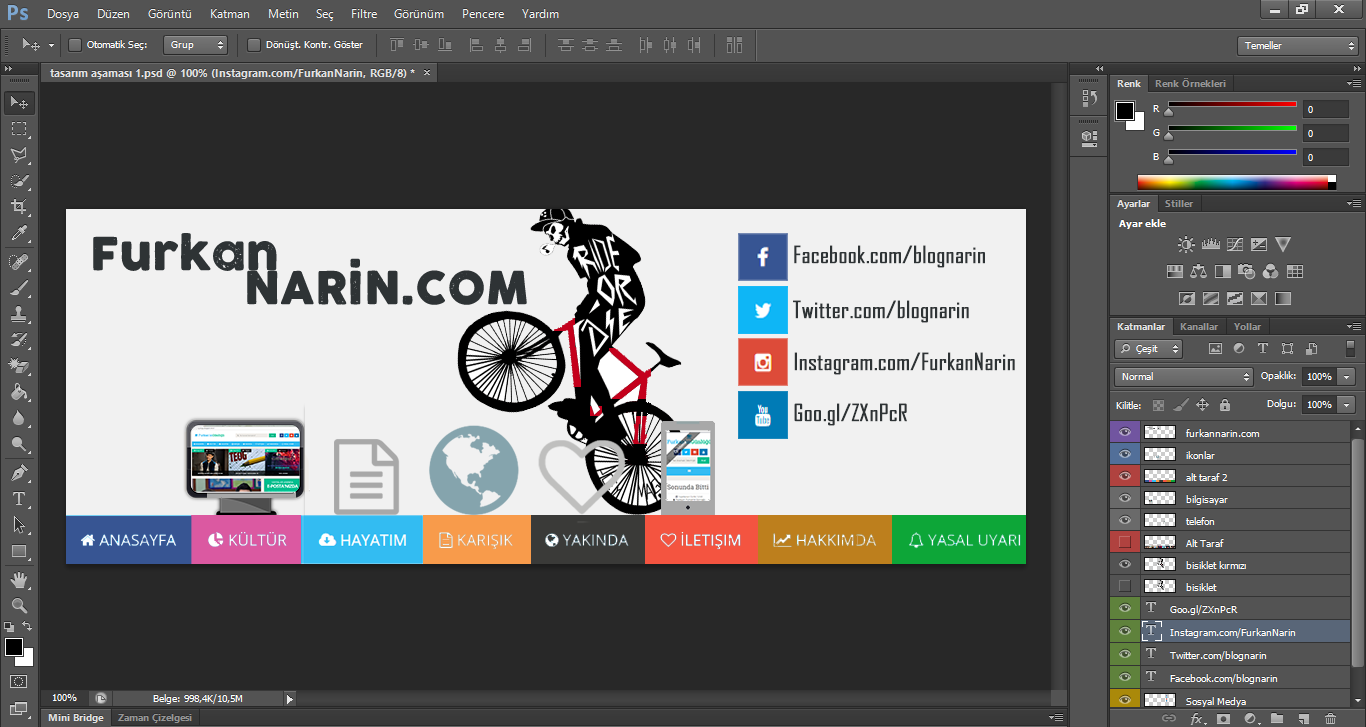Hide the telefon layer
Image resolution: width=1366 pixels, height=727 pixels.
1125,521
